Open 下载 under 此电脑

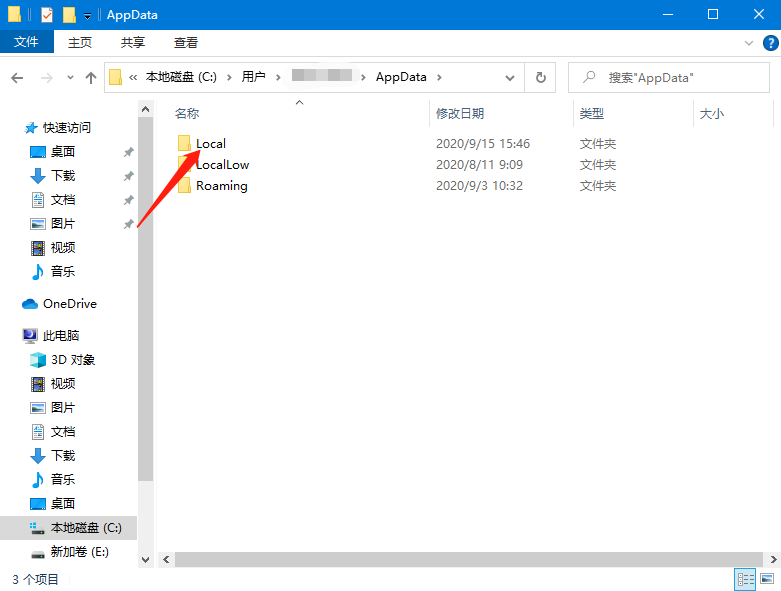pyautogui.click(x=63, y=456)
